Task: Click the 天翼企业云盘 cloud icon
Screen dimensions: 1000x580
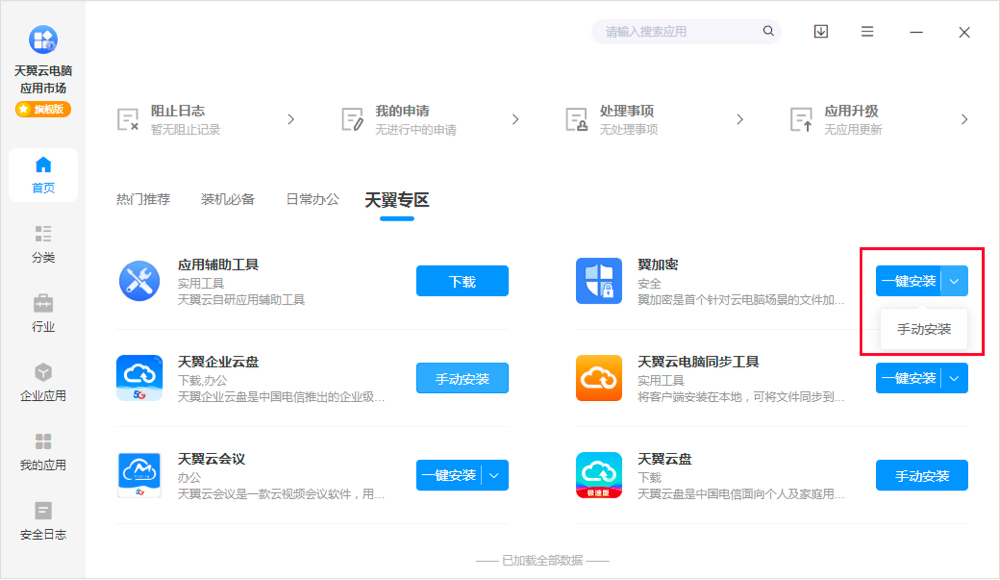Action: point(140,378)
